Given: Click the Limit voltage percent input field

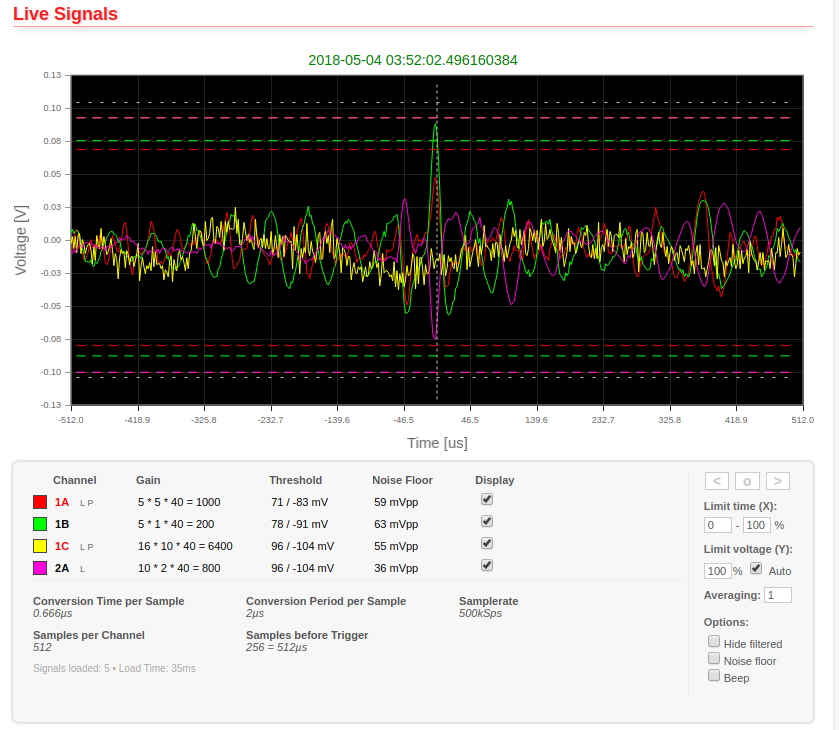Looking at the screenshot, I should [717, 571].
